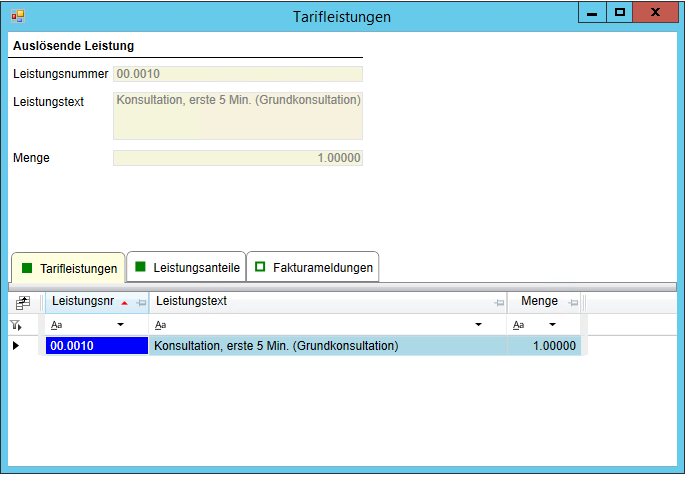Close the Tarifleistungen window
The image size is (690, 479).
[656, 13]
